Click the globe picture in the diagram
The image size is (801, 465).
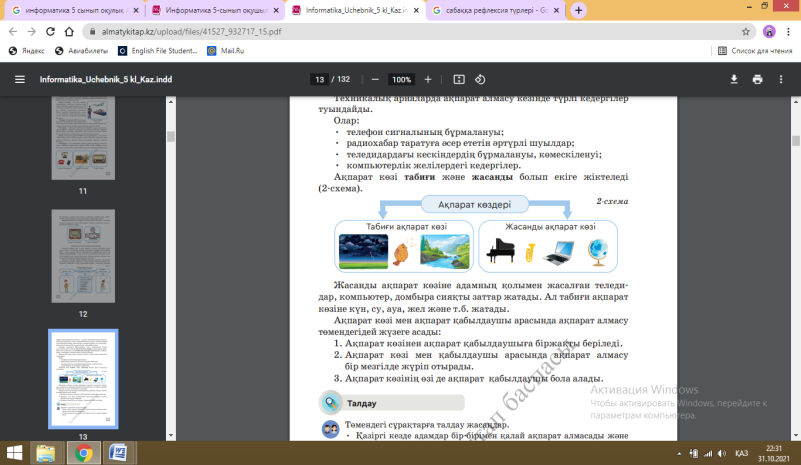pos(597,252)
